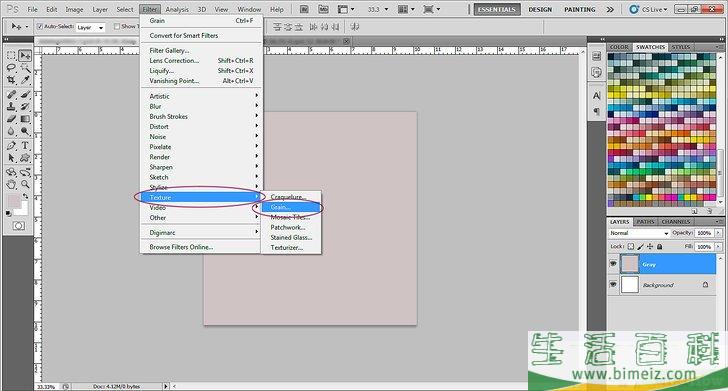Toggle visibility of the Gray layer
728x391 pixels.
(x=613, y=264)
